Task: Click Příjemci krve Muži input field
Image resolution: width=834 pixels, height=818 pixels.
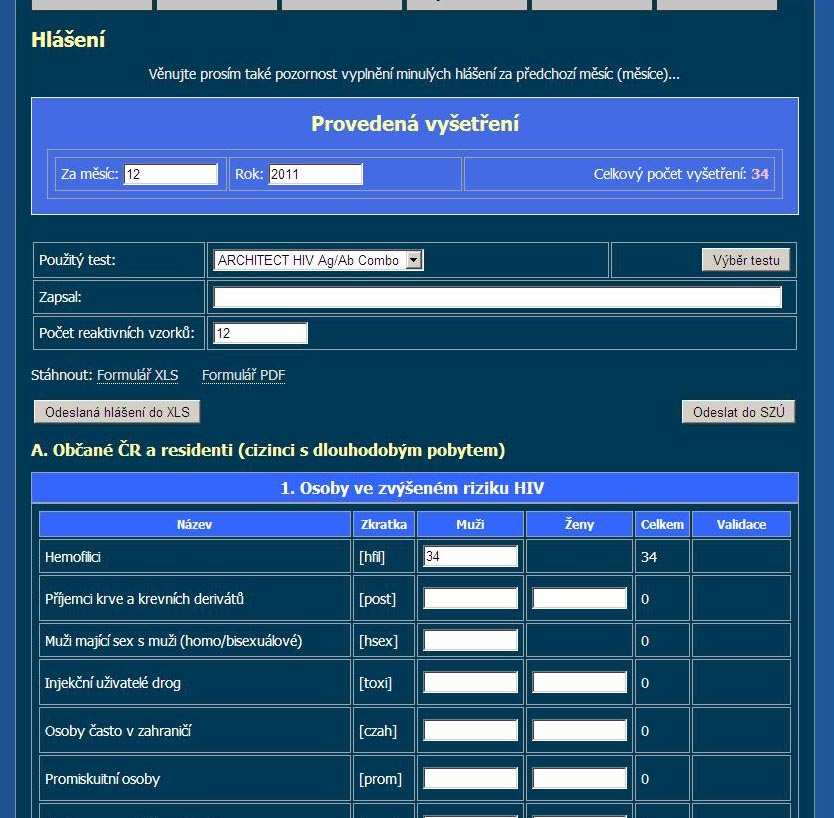Action: [470, 598]
